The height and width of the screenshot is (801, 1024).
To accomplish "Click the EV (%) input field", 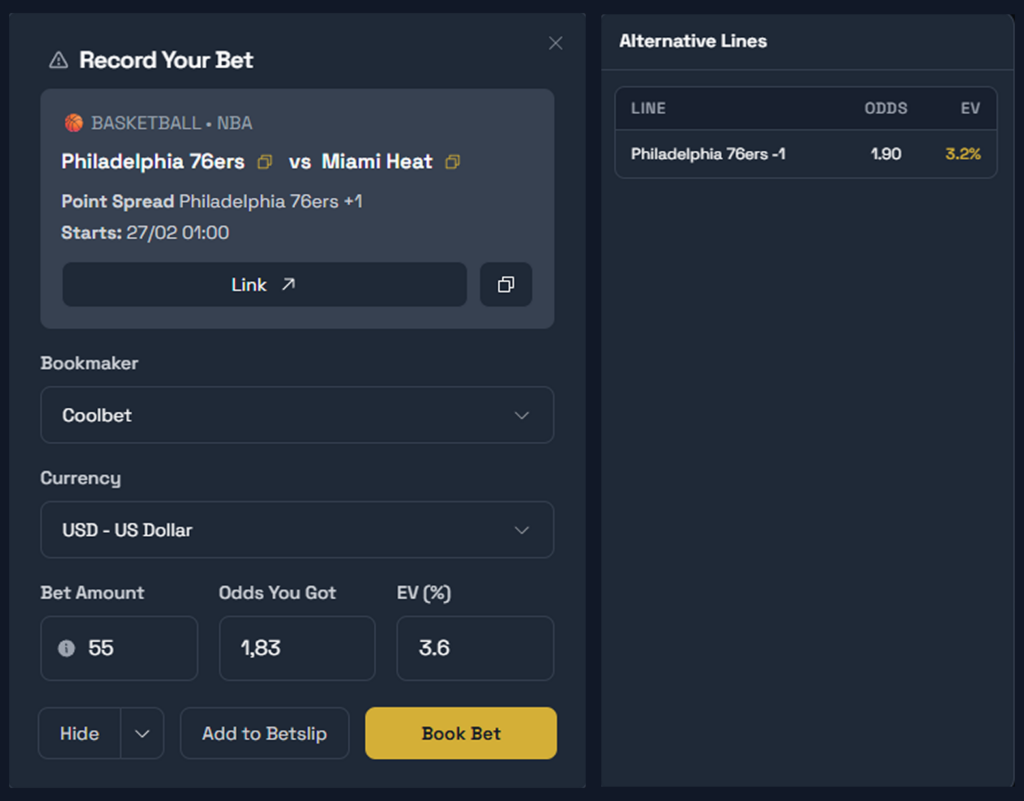I will [x=475, y=648].
